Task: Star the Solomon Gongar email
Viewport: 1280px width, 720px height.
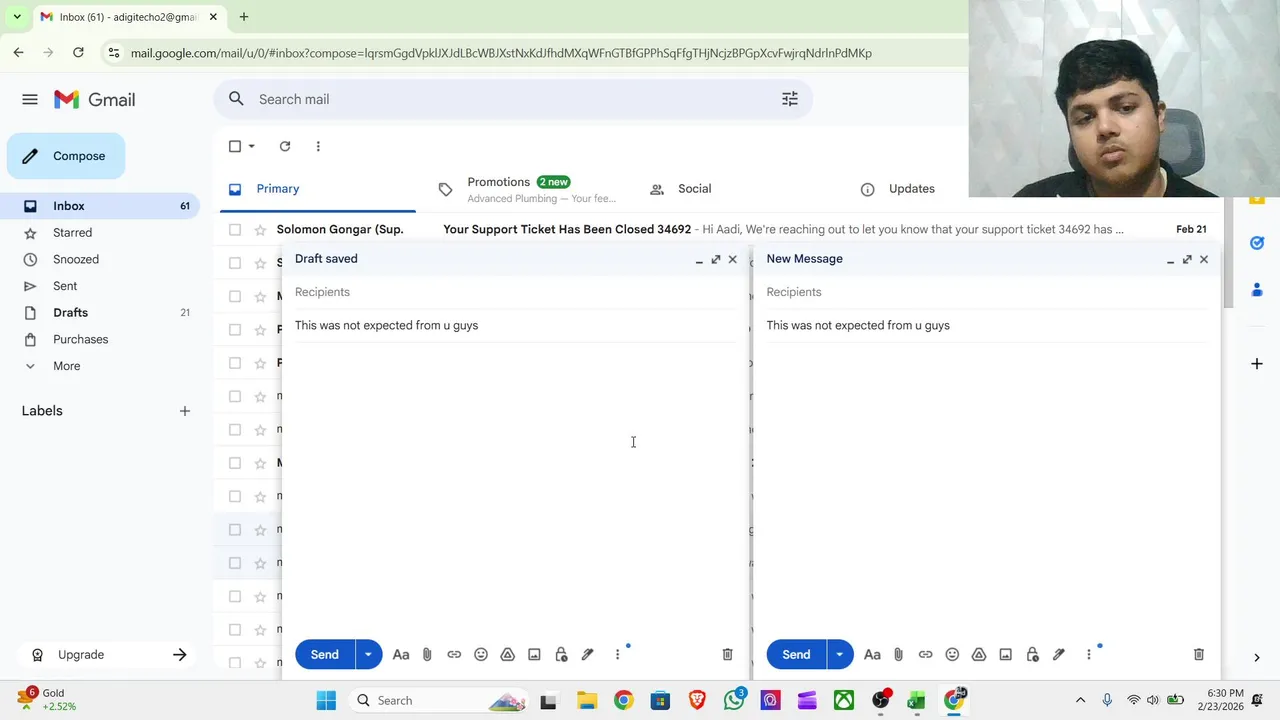Action: click(x=260, y=229)
